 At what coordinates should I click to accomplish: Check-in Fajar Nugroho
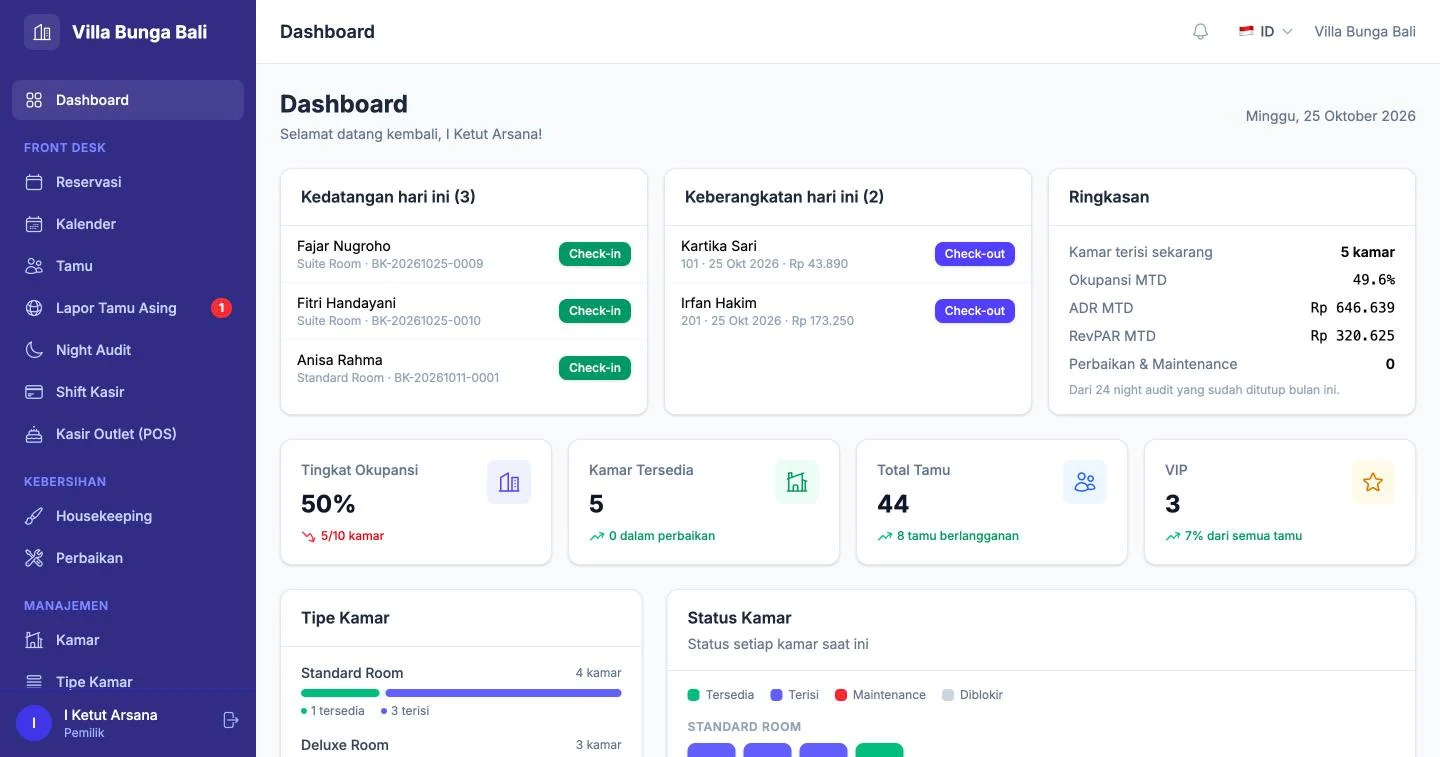(x=595, y=254)
